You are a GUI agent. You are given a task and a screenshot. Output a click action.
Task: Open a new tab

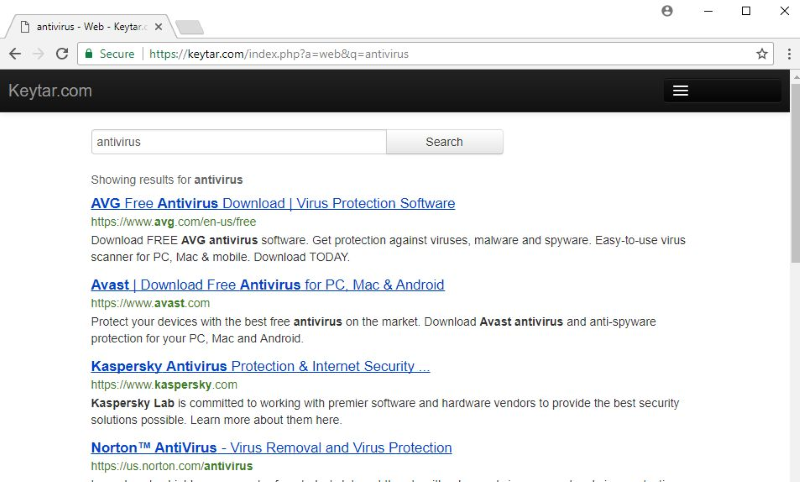(x=189, y=27)
